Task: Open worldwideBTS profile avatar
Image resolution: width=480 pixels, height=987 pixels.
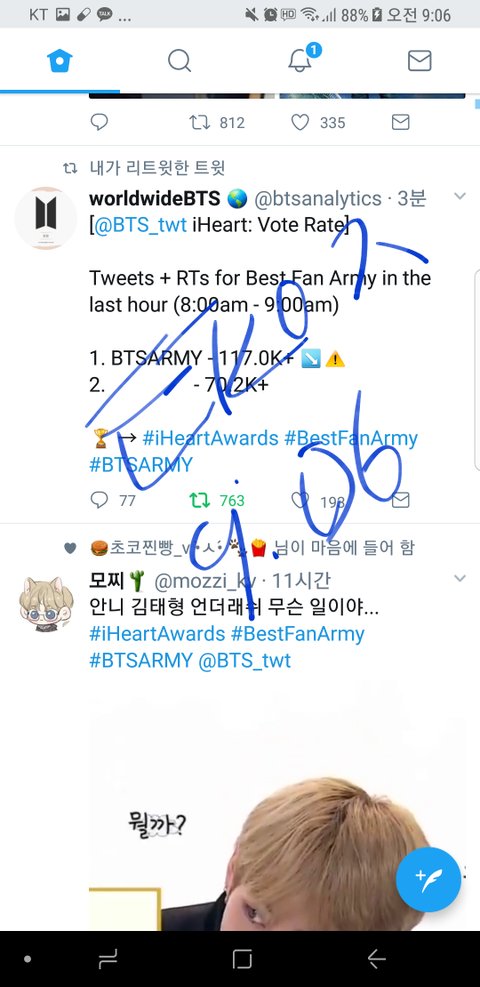Action: pos(45,218)
